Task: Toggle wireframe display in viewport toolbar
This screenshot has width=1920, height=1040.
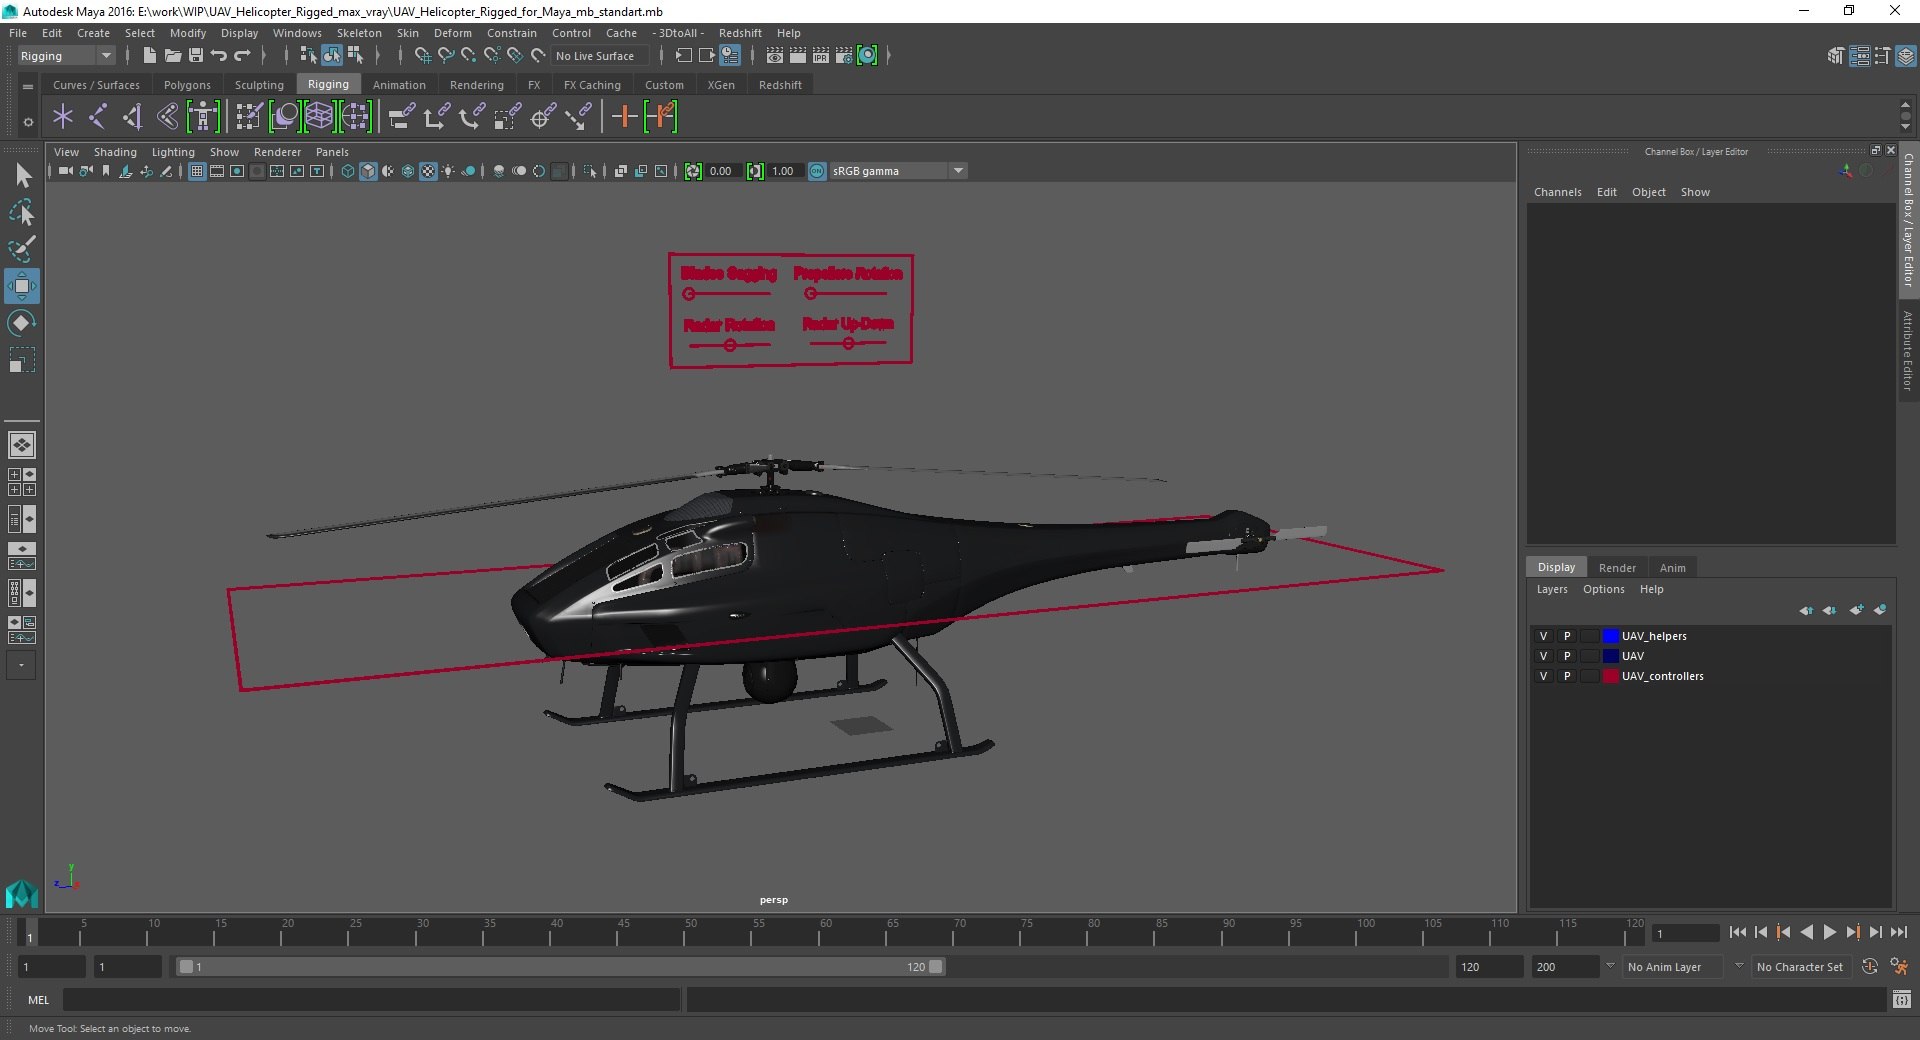Action: pos(348,171)
